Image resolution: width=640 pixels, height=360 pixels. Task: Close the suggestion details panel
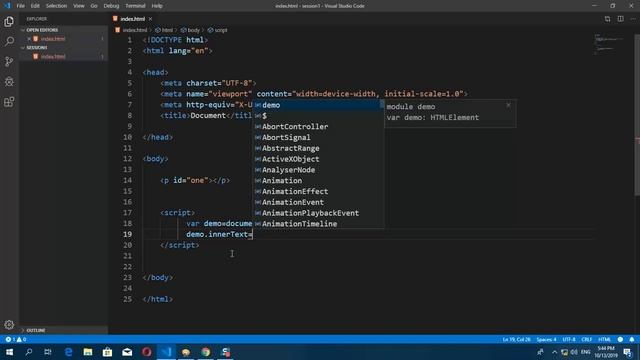coord(508,105)
